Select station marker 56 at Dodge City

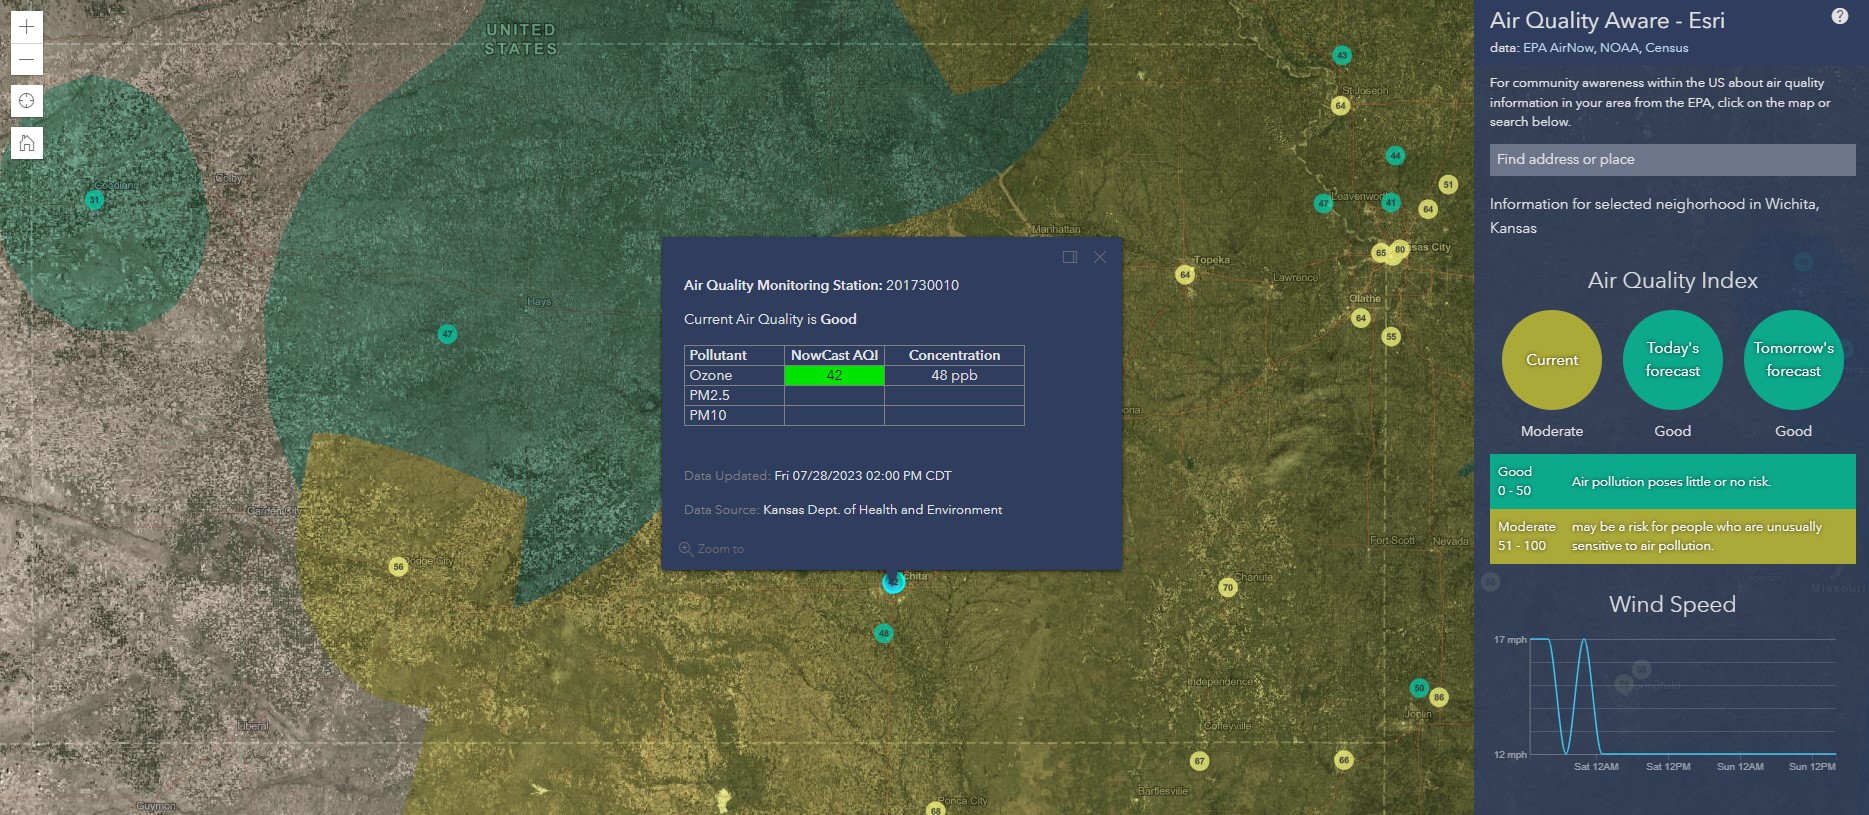[398, 567]
